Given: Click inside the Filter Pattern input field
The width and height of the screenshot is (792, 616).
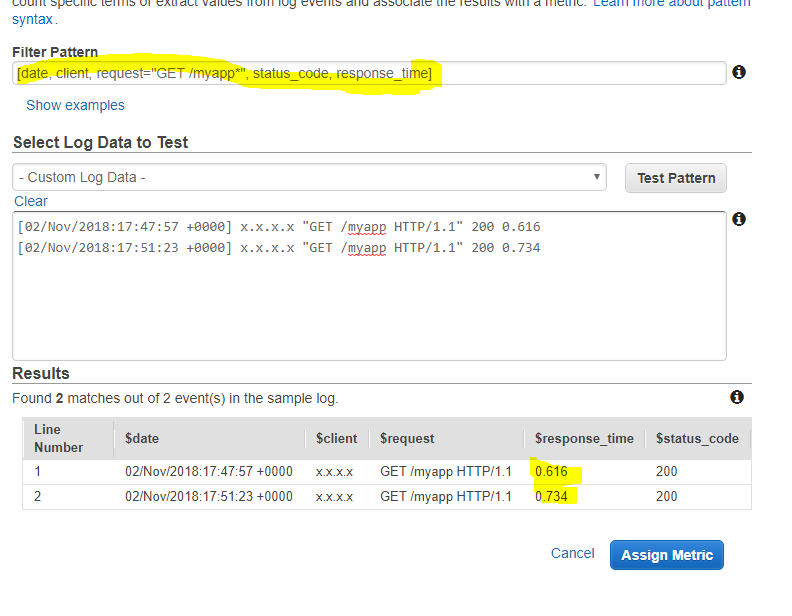Looking at the screenshot, I should pyautogui.click(x=369, y=73).
